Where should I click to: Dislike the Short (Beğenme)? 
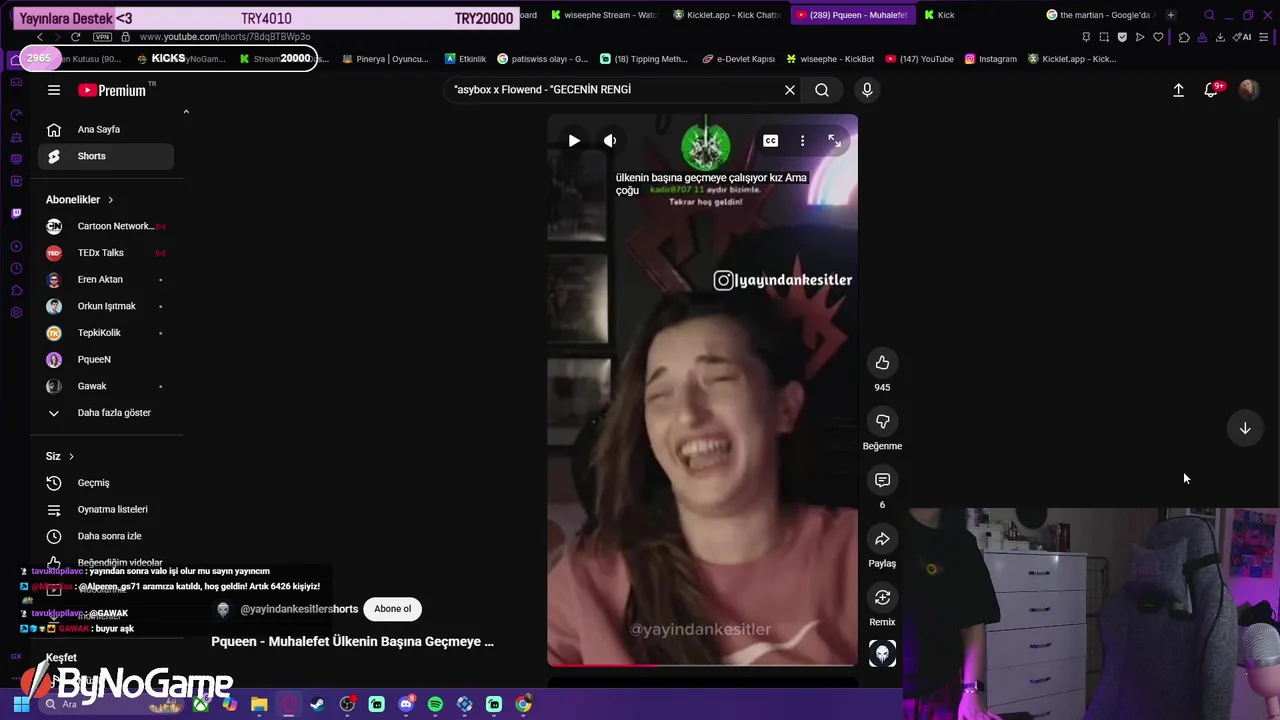click(882, 422)
